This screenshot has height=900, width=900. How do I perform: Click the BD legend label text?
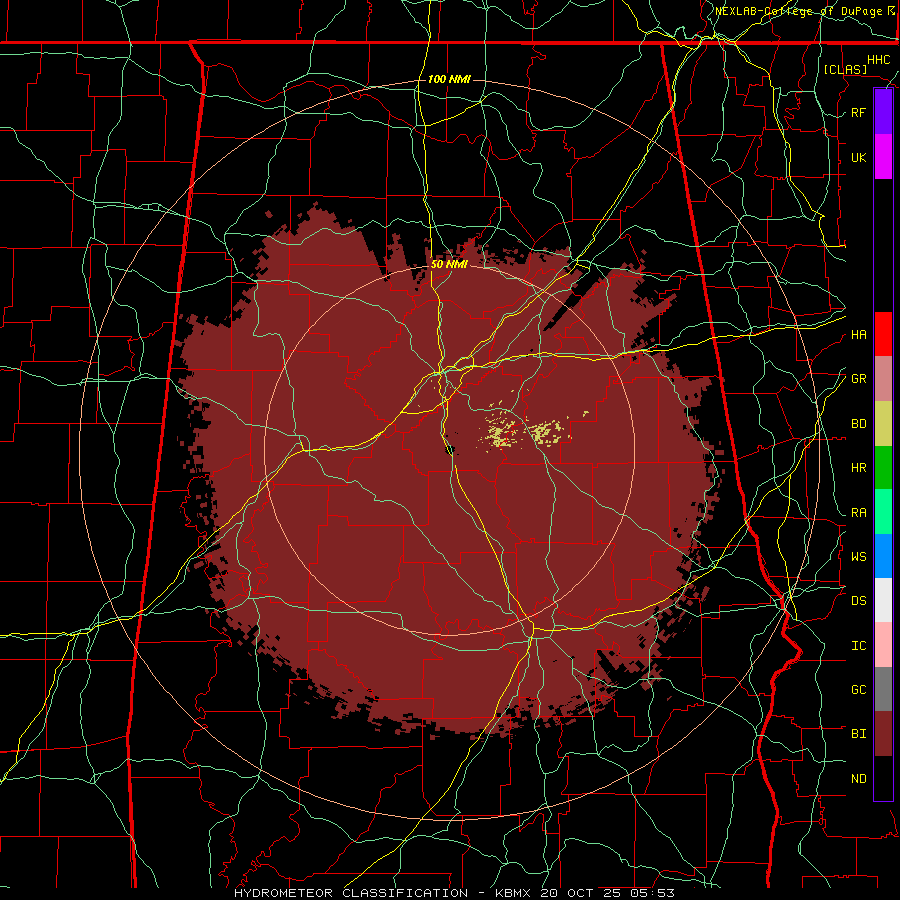point(858,424)
